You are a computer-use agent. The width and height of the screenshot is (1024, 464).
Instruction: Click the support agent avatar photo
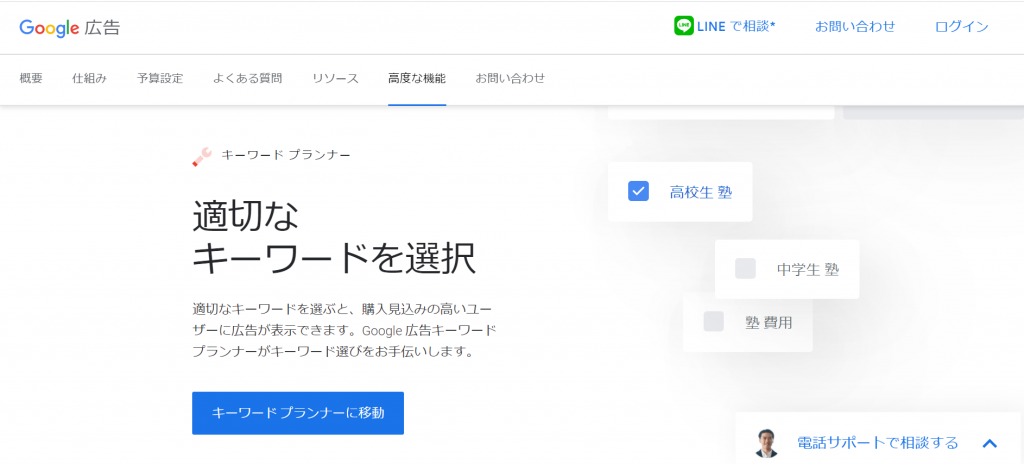click(x=765, y=443)
